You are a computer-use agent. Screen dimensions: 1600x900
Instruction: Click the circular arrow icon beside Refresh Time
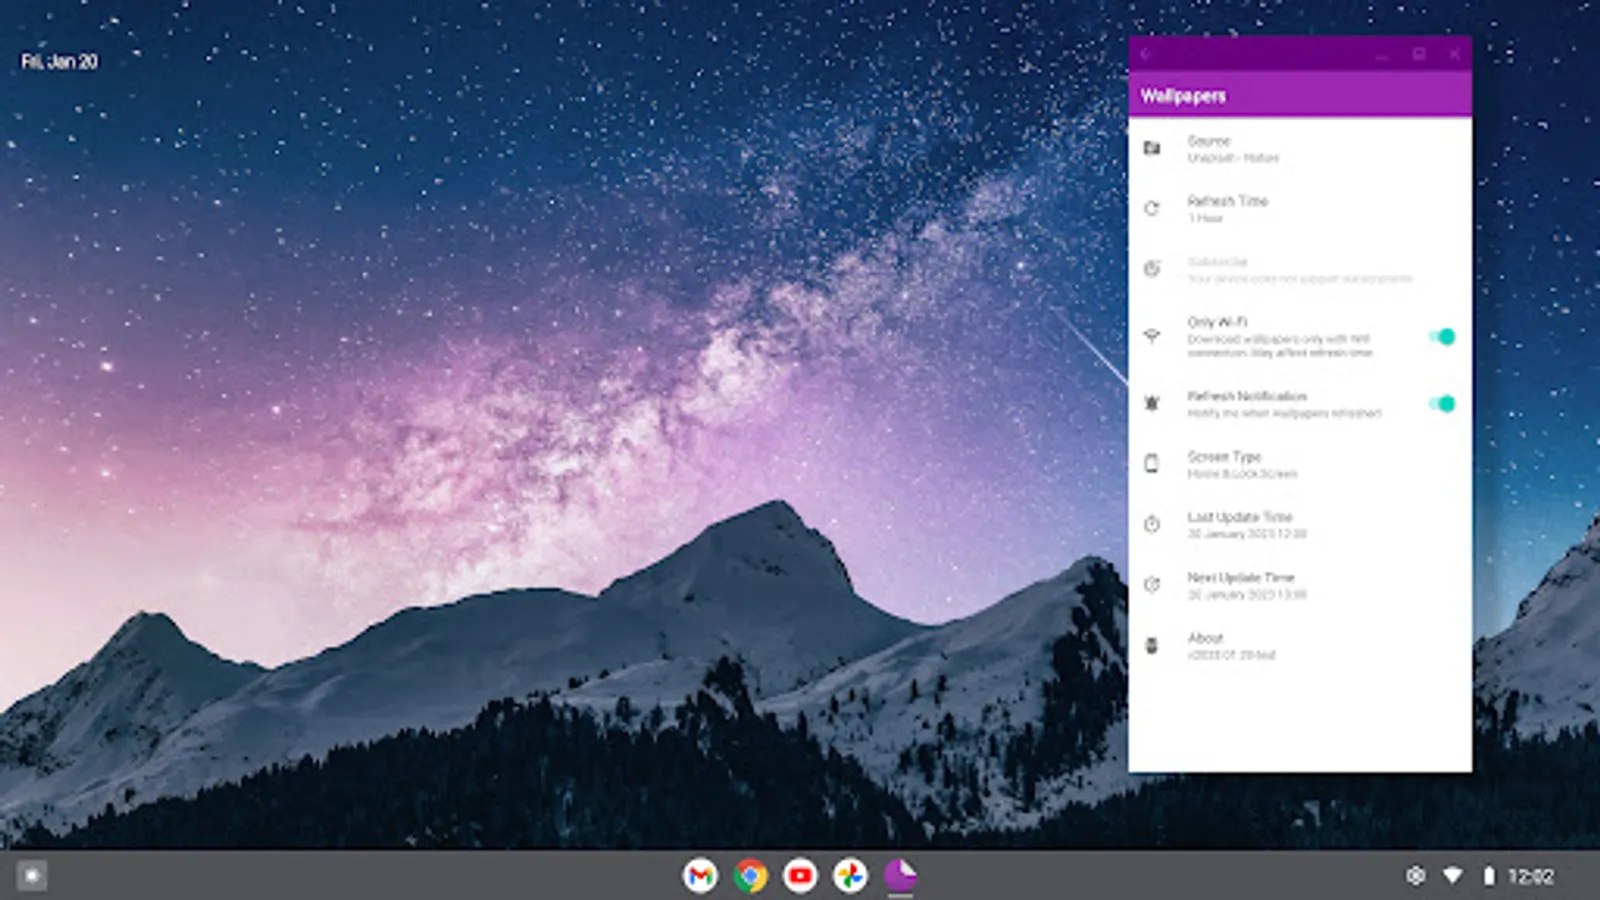1152,209
